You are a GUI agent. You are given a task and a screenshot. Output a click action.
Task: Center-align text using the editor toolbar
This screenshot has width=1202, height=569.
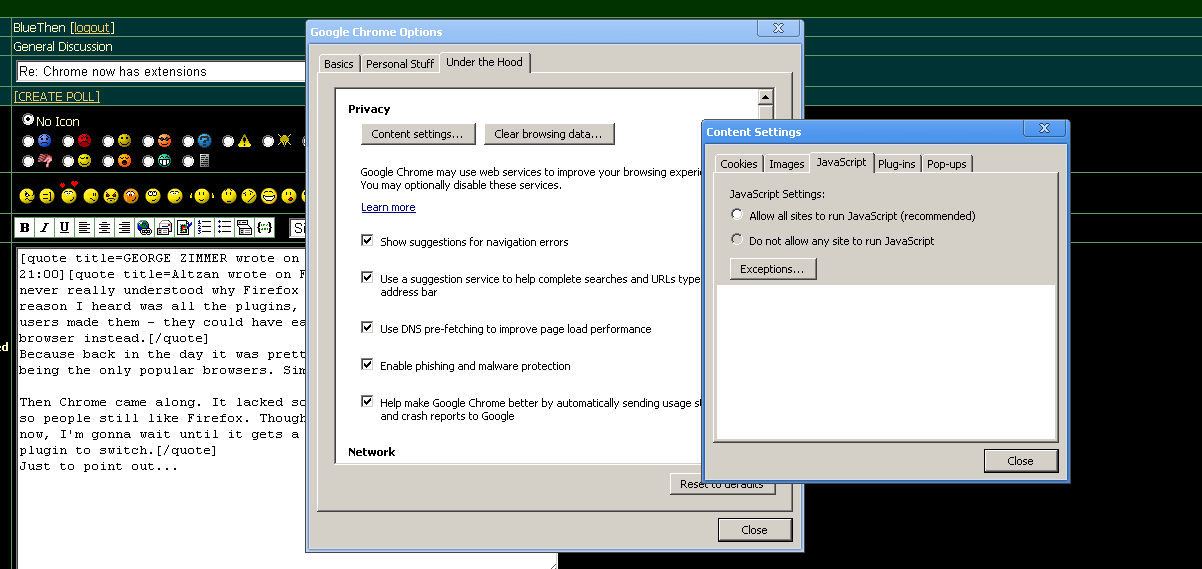click(104, 227)
